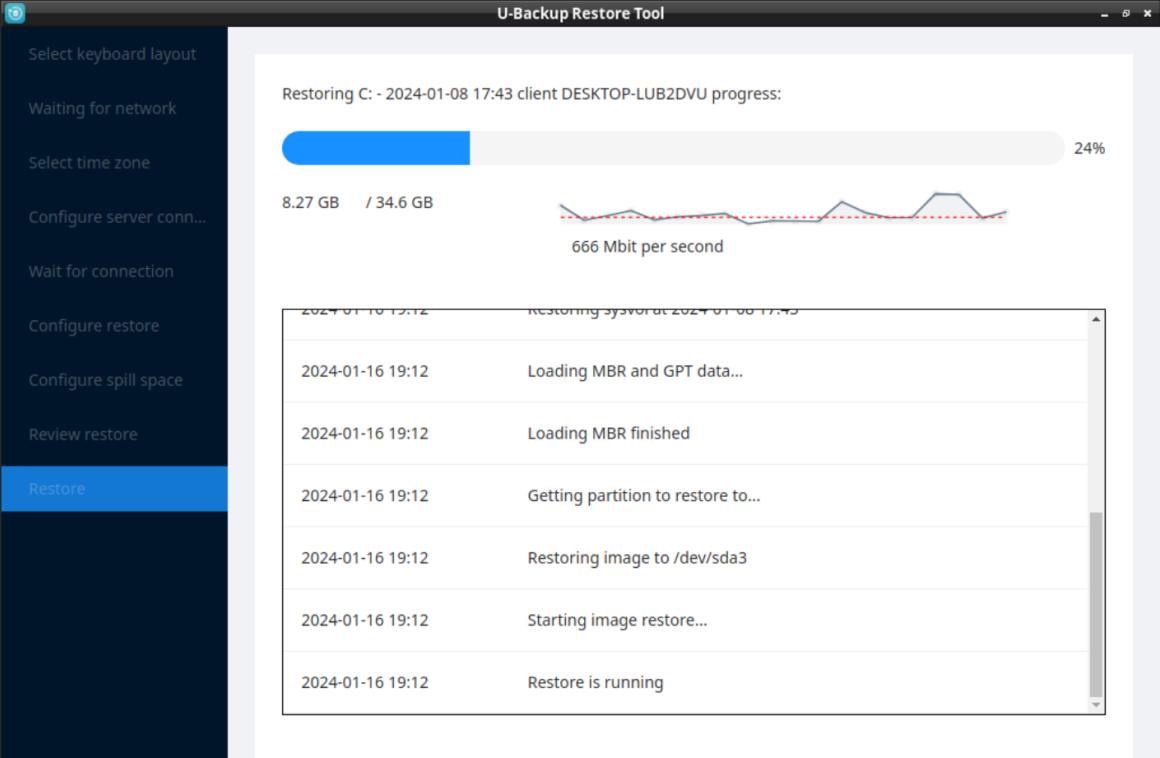
Task: Click the log scrollbar down arrow
Action: [1096, 705]
